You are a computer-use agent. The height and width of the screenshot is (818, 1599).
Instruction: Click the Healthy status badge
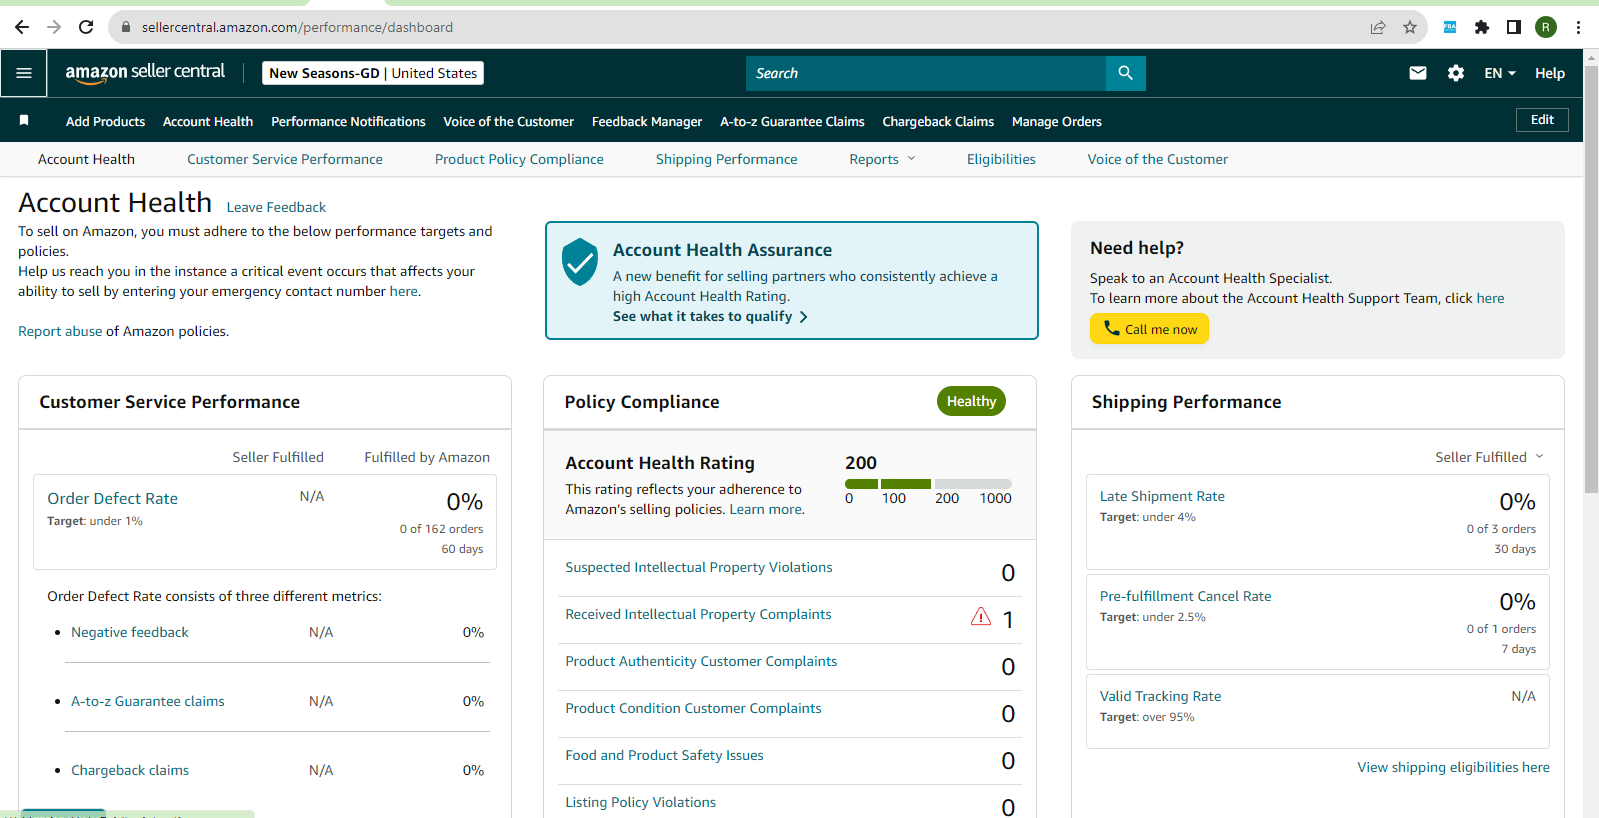(x=971, y=401)
